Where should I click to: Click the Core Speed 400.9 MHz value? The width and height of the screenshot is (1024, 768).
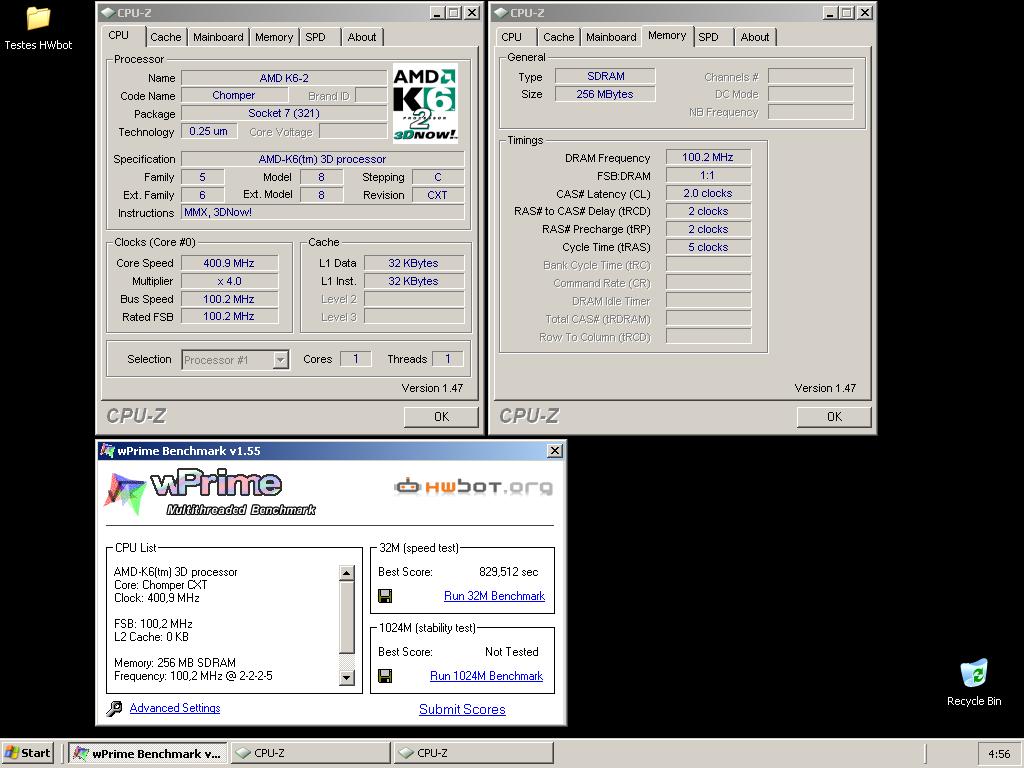tap(229, 263)
